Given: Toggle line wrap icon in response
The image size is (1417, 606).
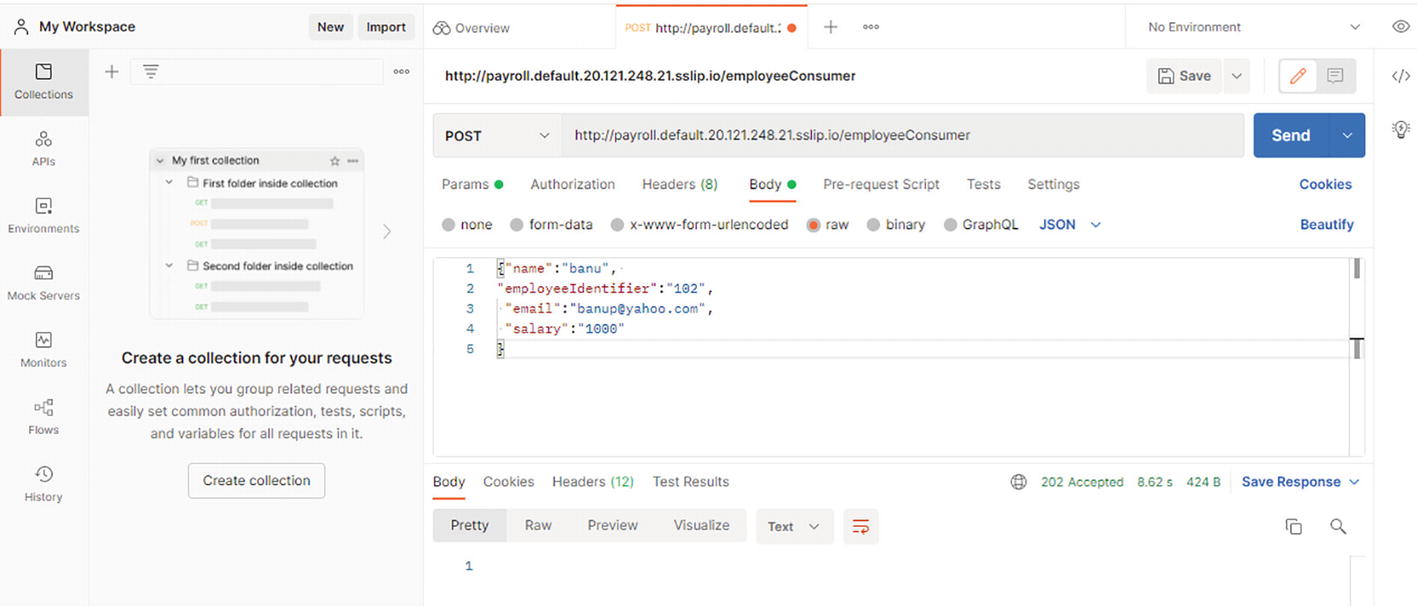Looking at the screenshot, I should (860, 526).
